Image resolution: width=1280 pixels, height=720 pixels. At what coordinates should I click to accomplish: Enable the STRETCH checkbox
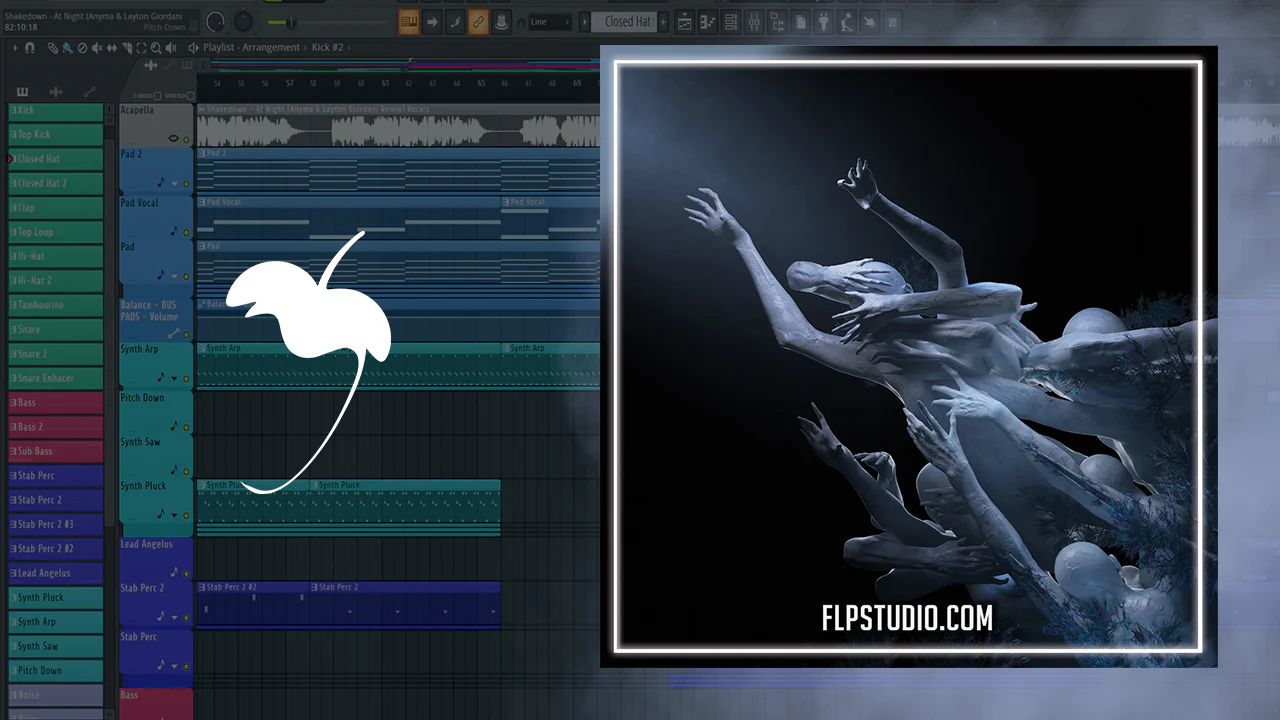pos(190,96)
